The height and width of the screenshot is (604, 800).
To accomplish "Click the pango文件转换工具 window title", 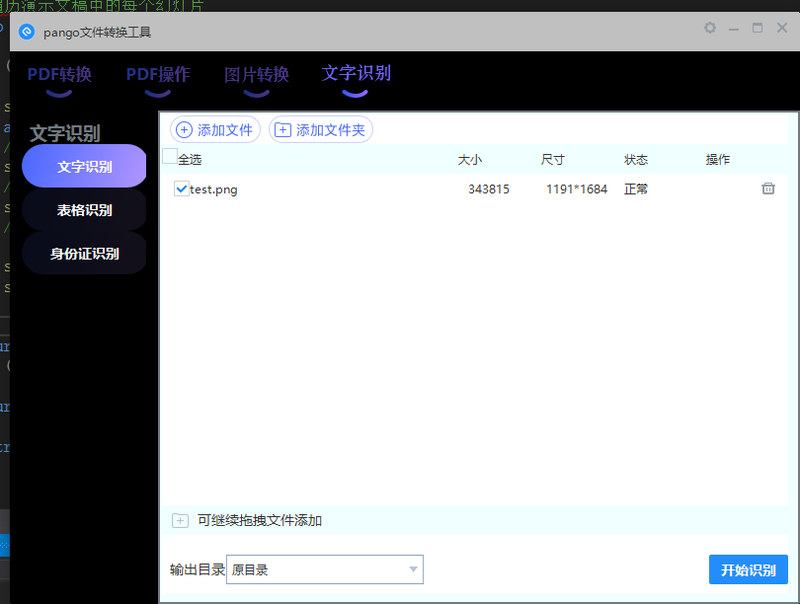I will tap(97, 33).
